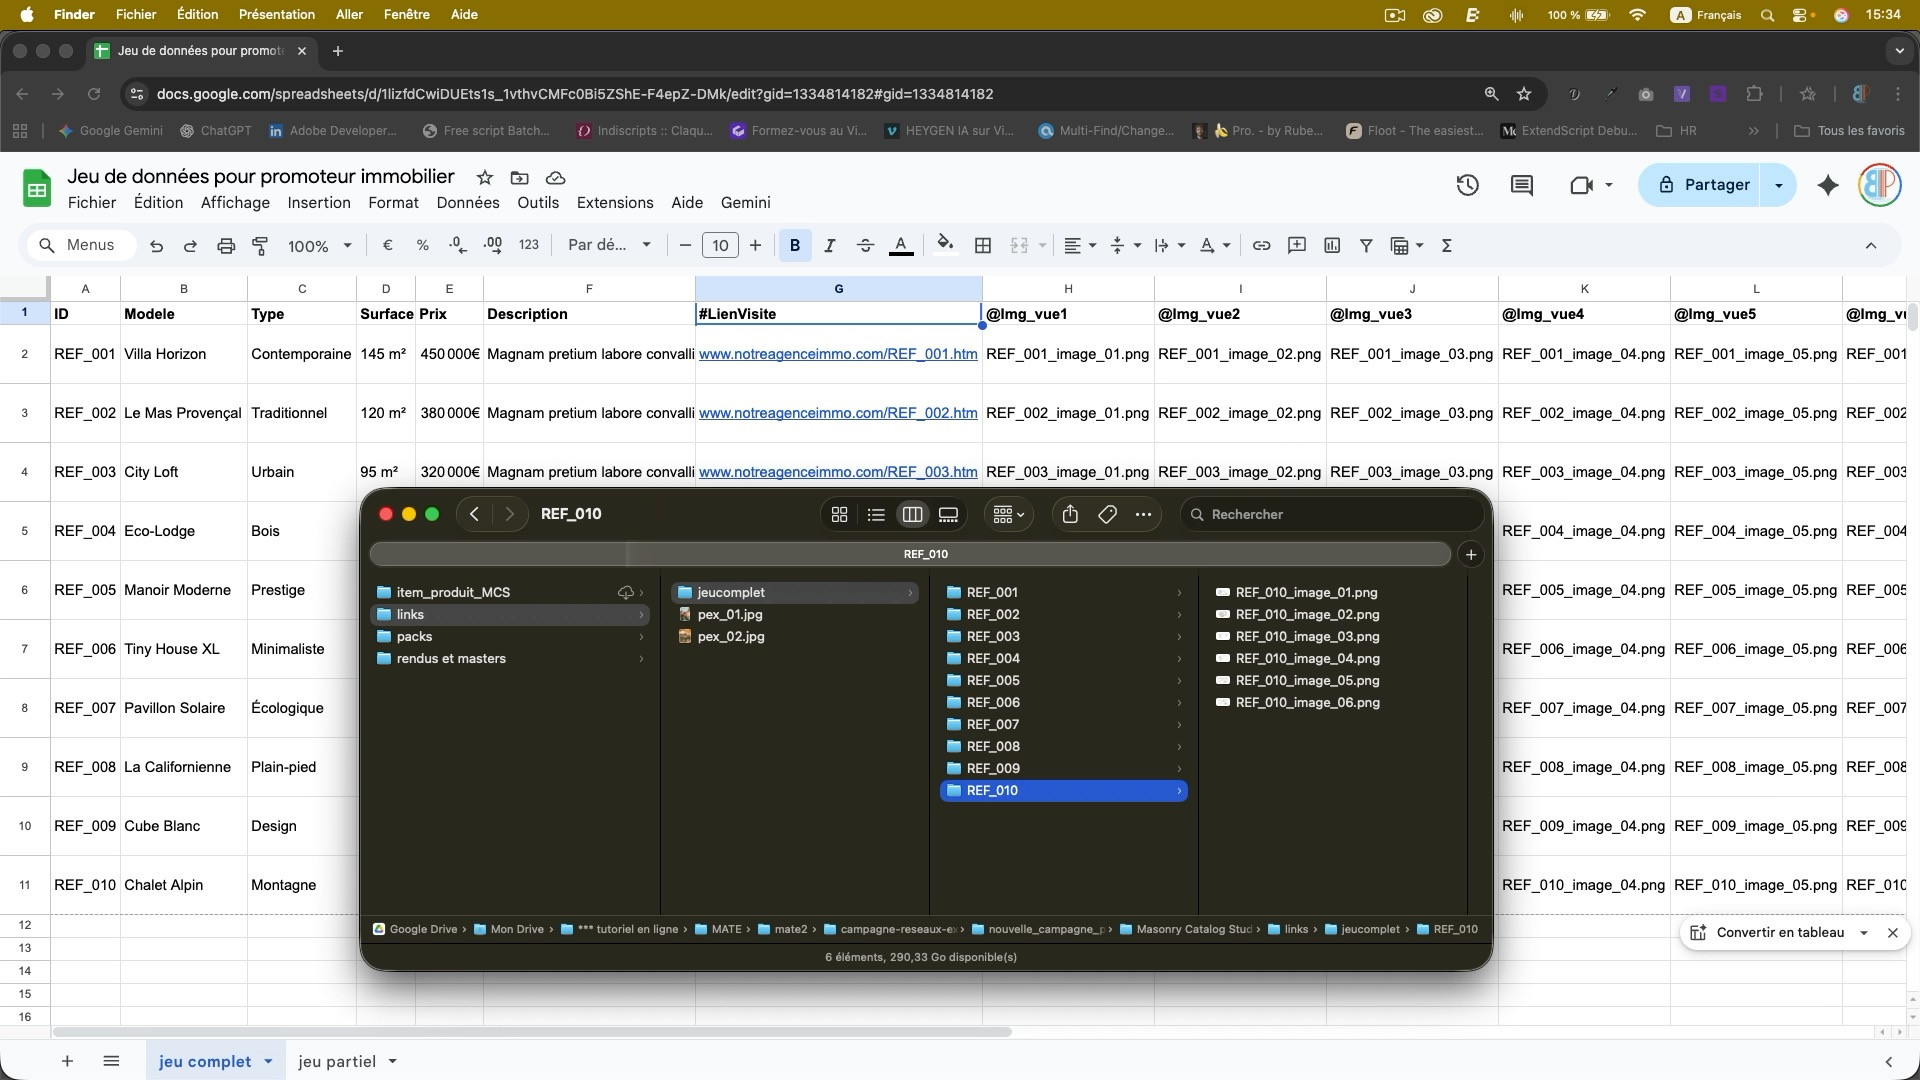Toggle italic formatting

coord(829,246)
